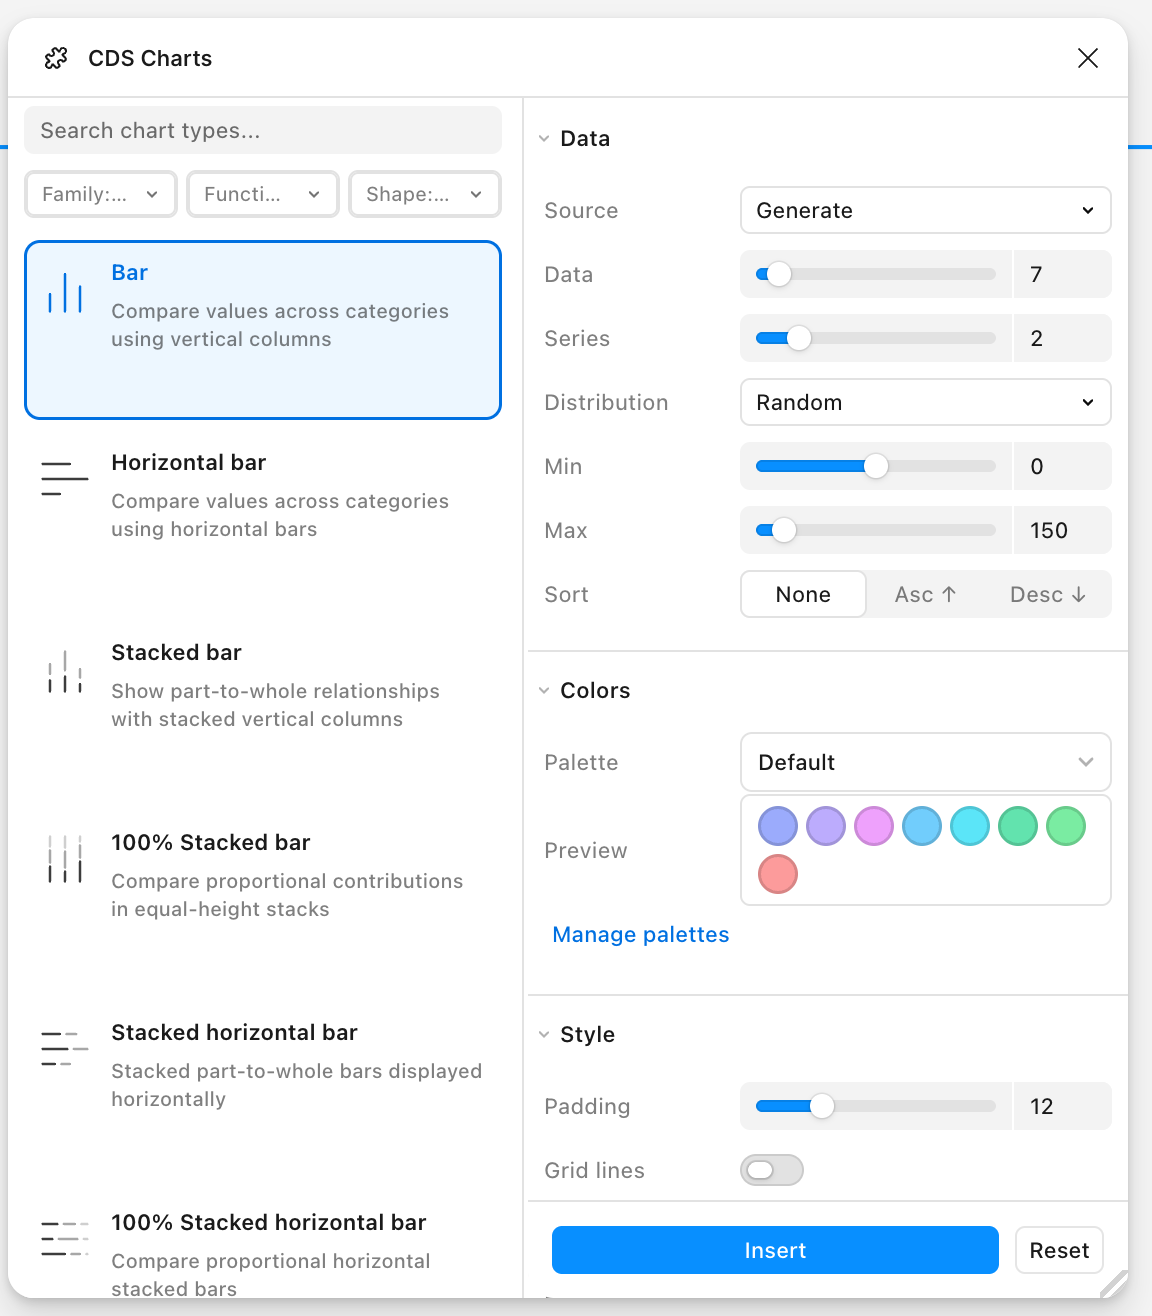Image resolution: width=1152 pixels, height=1316 pixels.
Task: Open the Shape filter dropdown
Action: click(425, 194)
